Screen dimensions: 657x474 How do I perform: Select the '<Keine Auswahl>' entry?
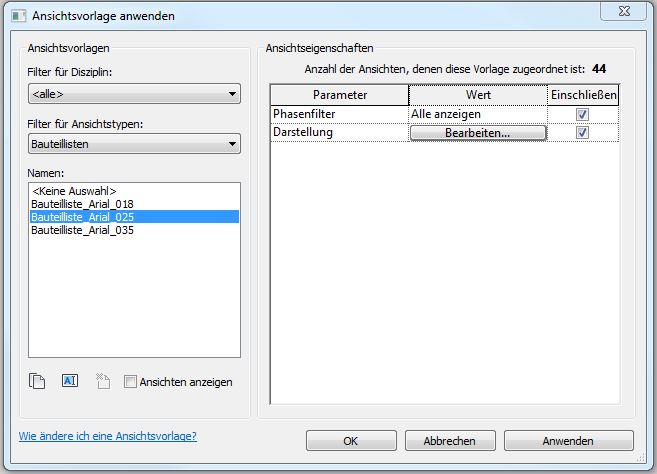coord(74,190)
